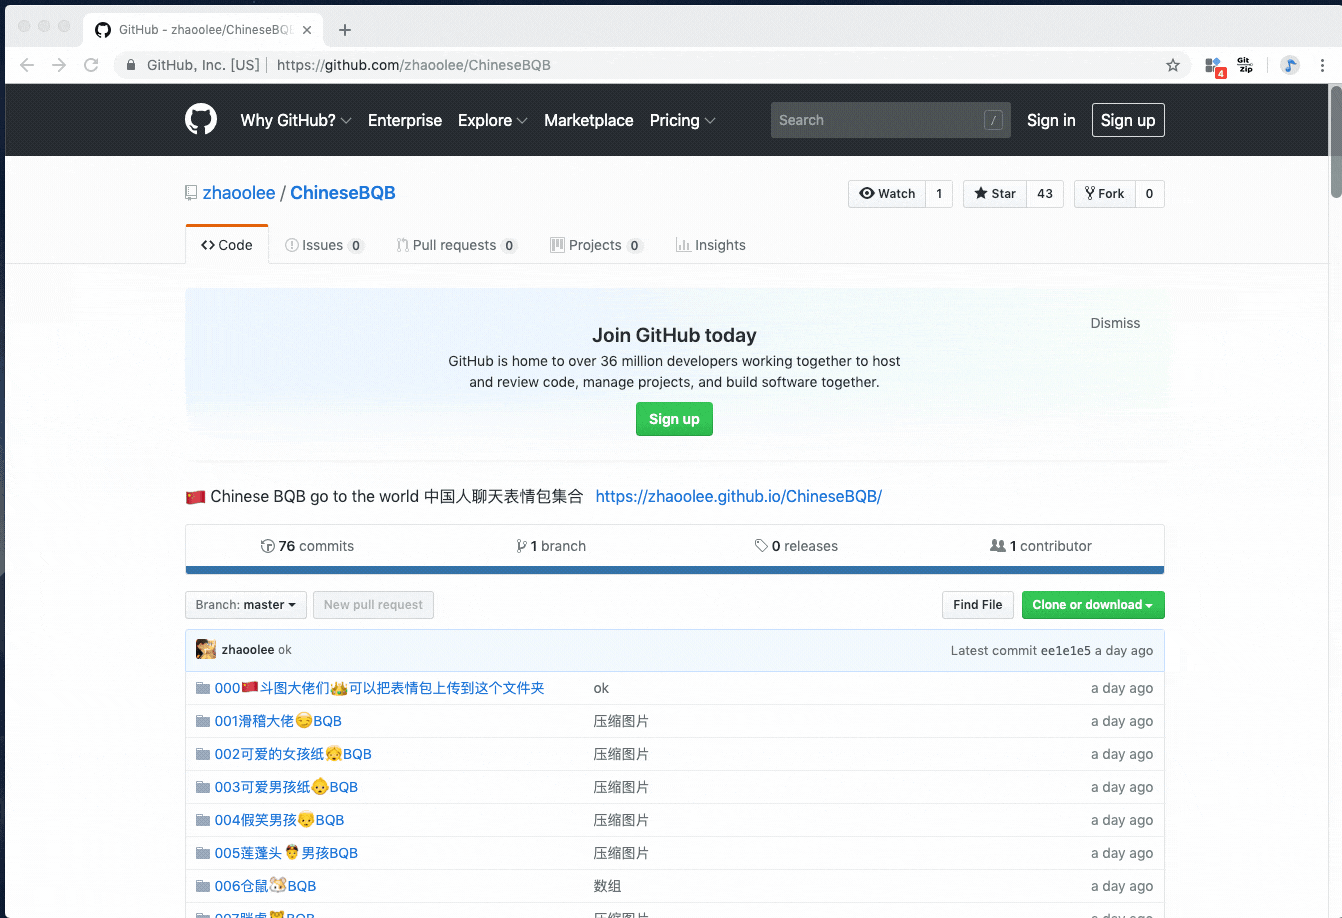Click the eye icon on the Watch button
The height and width of the screenshot is (918, 1342).
coord(869,193)
